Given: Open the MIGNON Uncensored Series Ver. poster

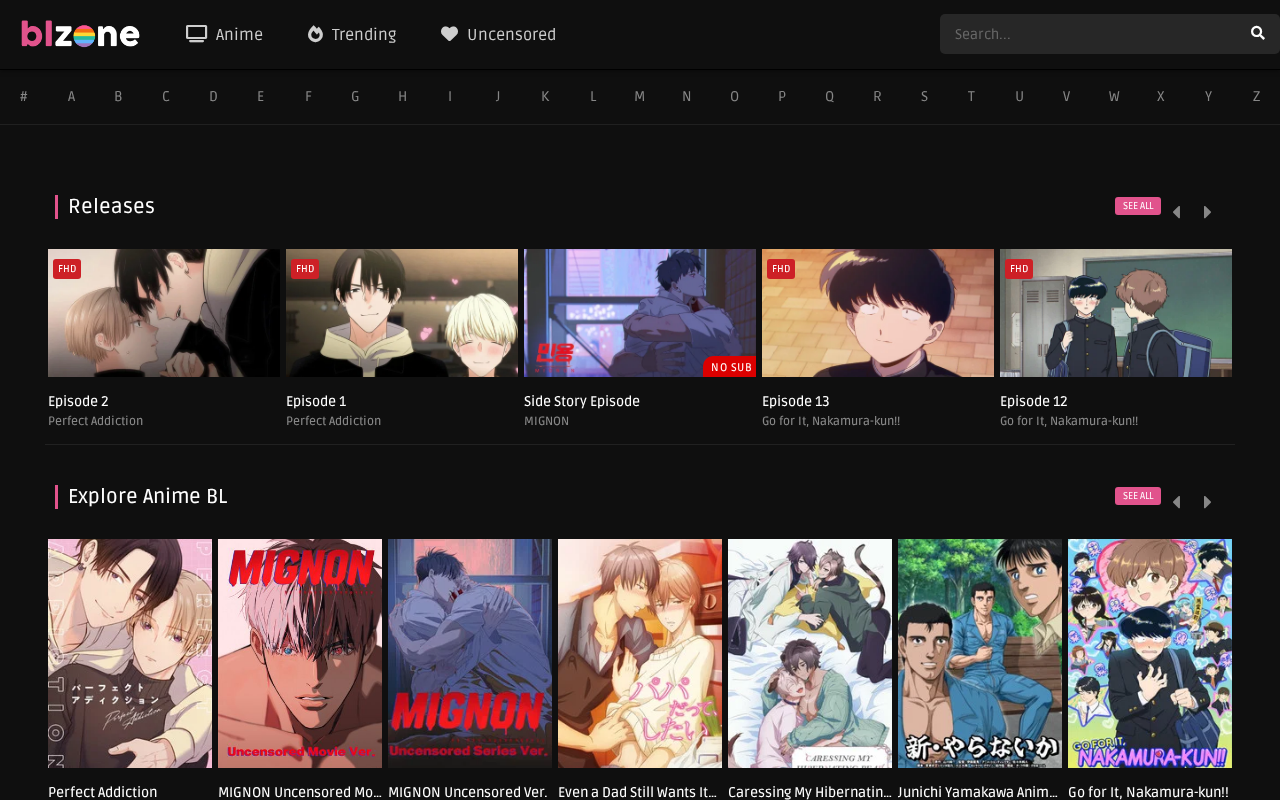Looking at the screenshot, I should coord(470,653).
